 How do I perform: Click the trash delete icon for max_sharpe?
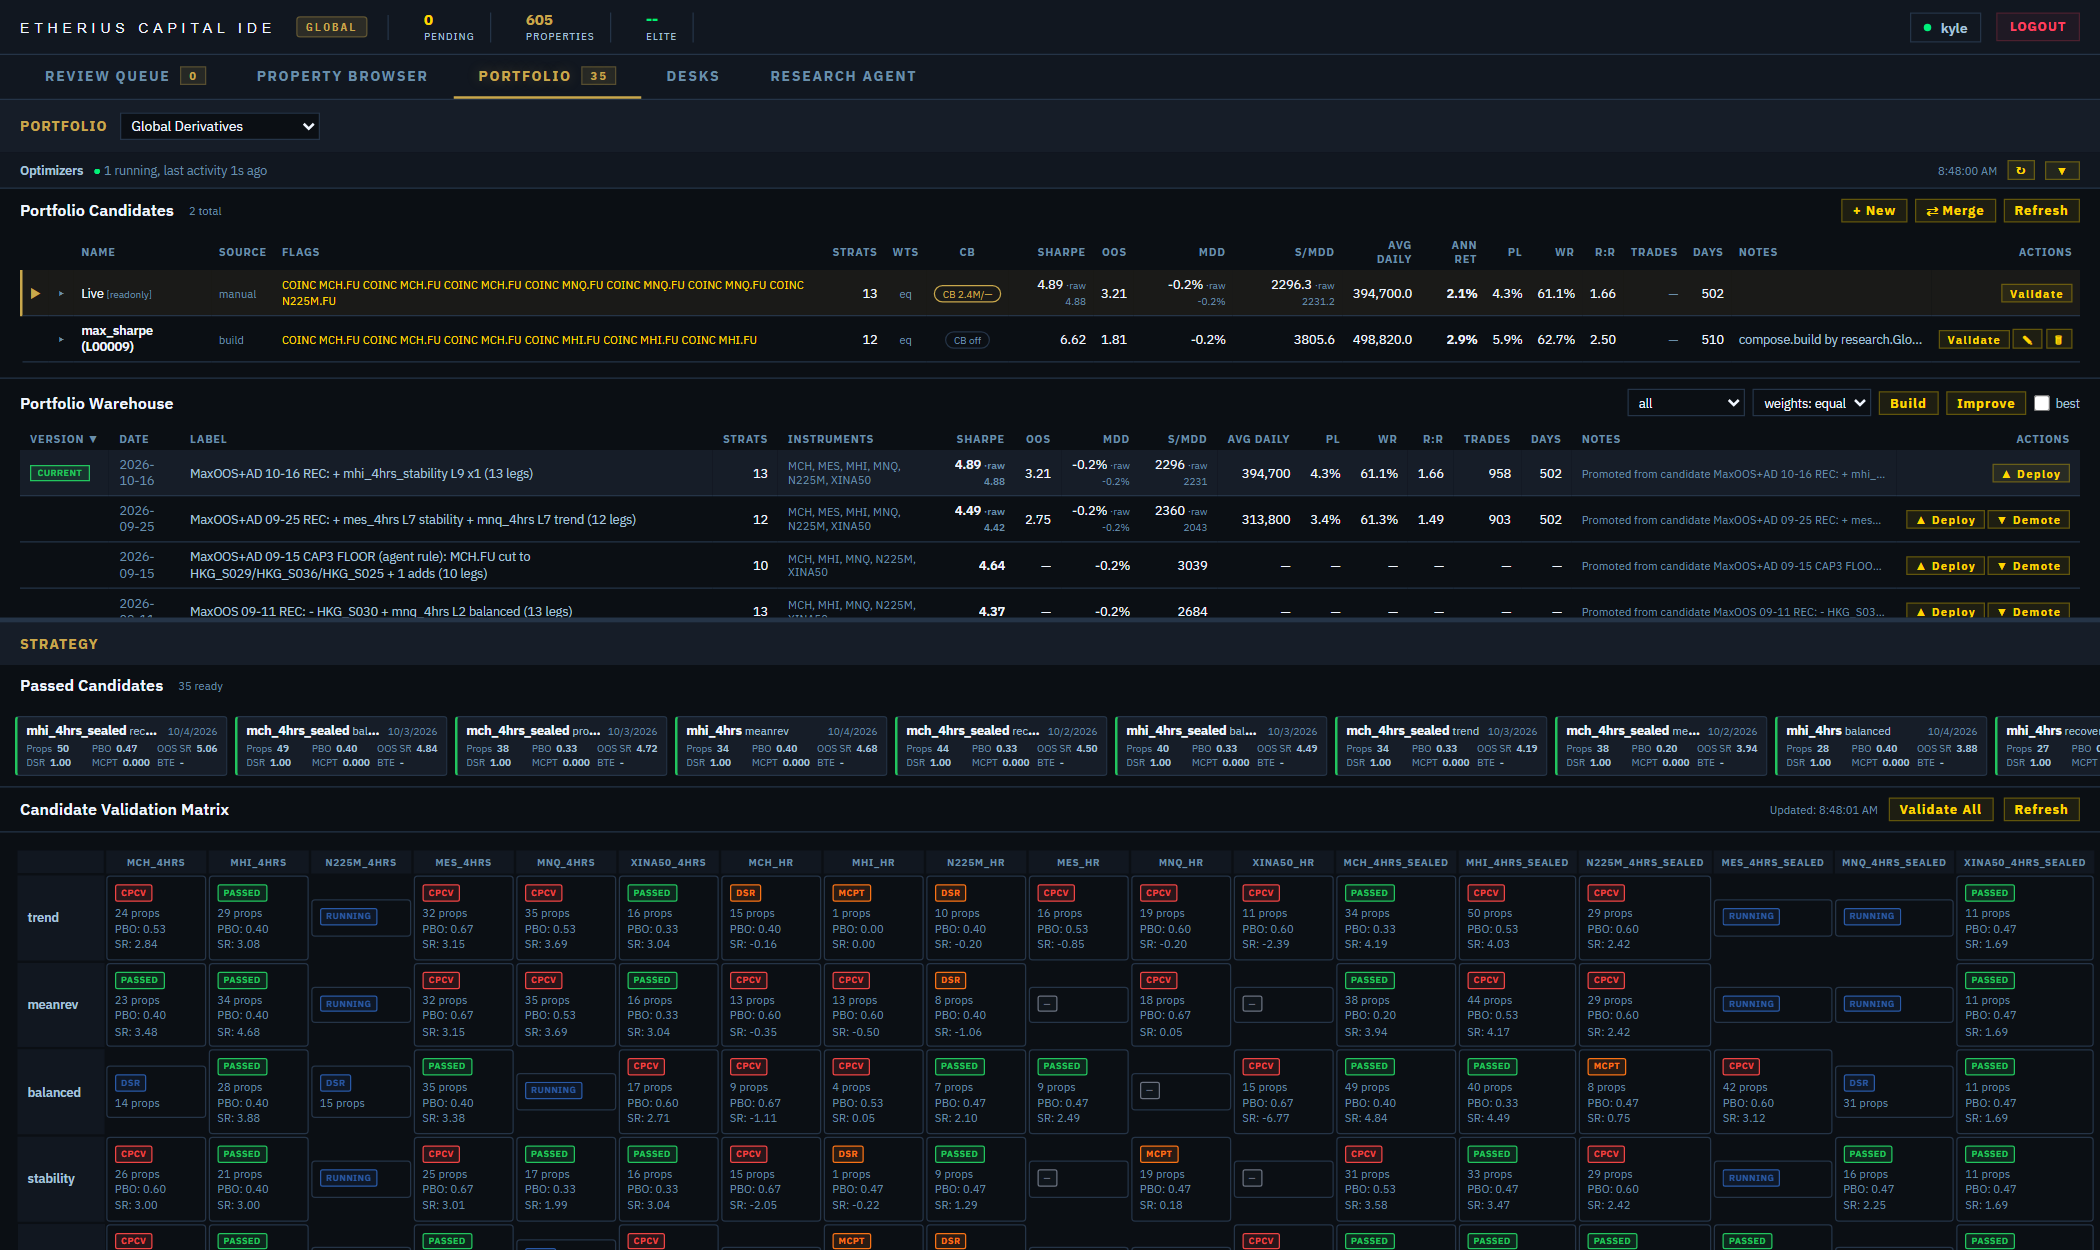tap(2058, 340)
